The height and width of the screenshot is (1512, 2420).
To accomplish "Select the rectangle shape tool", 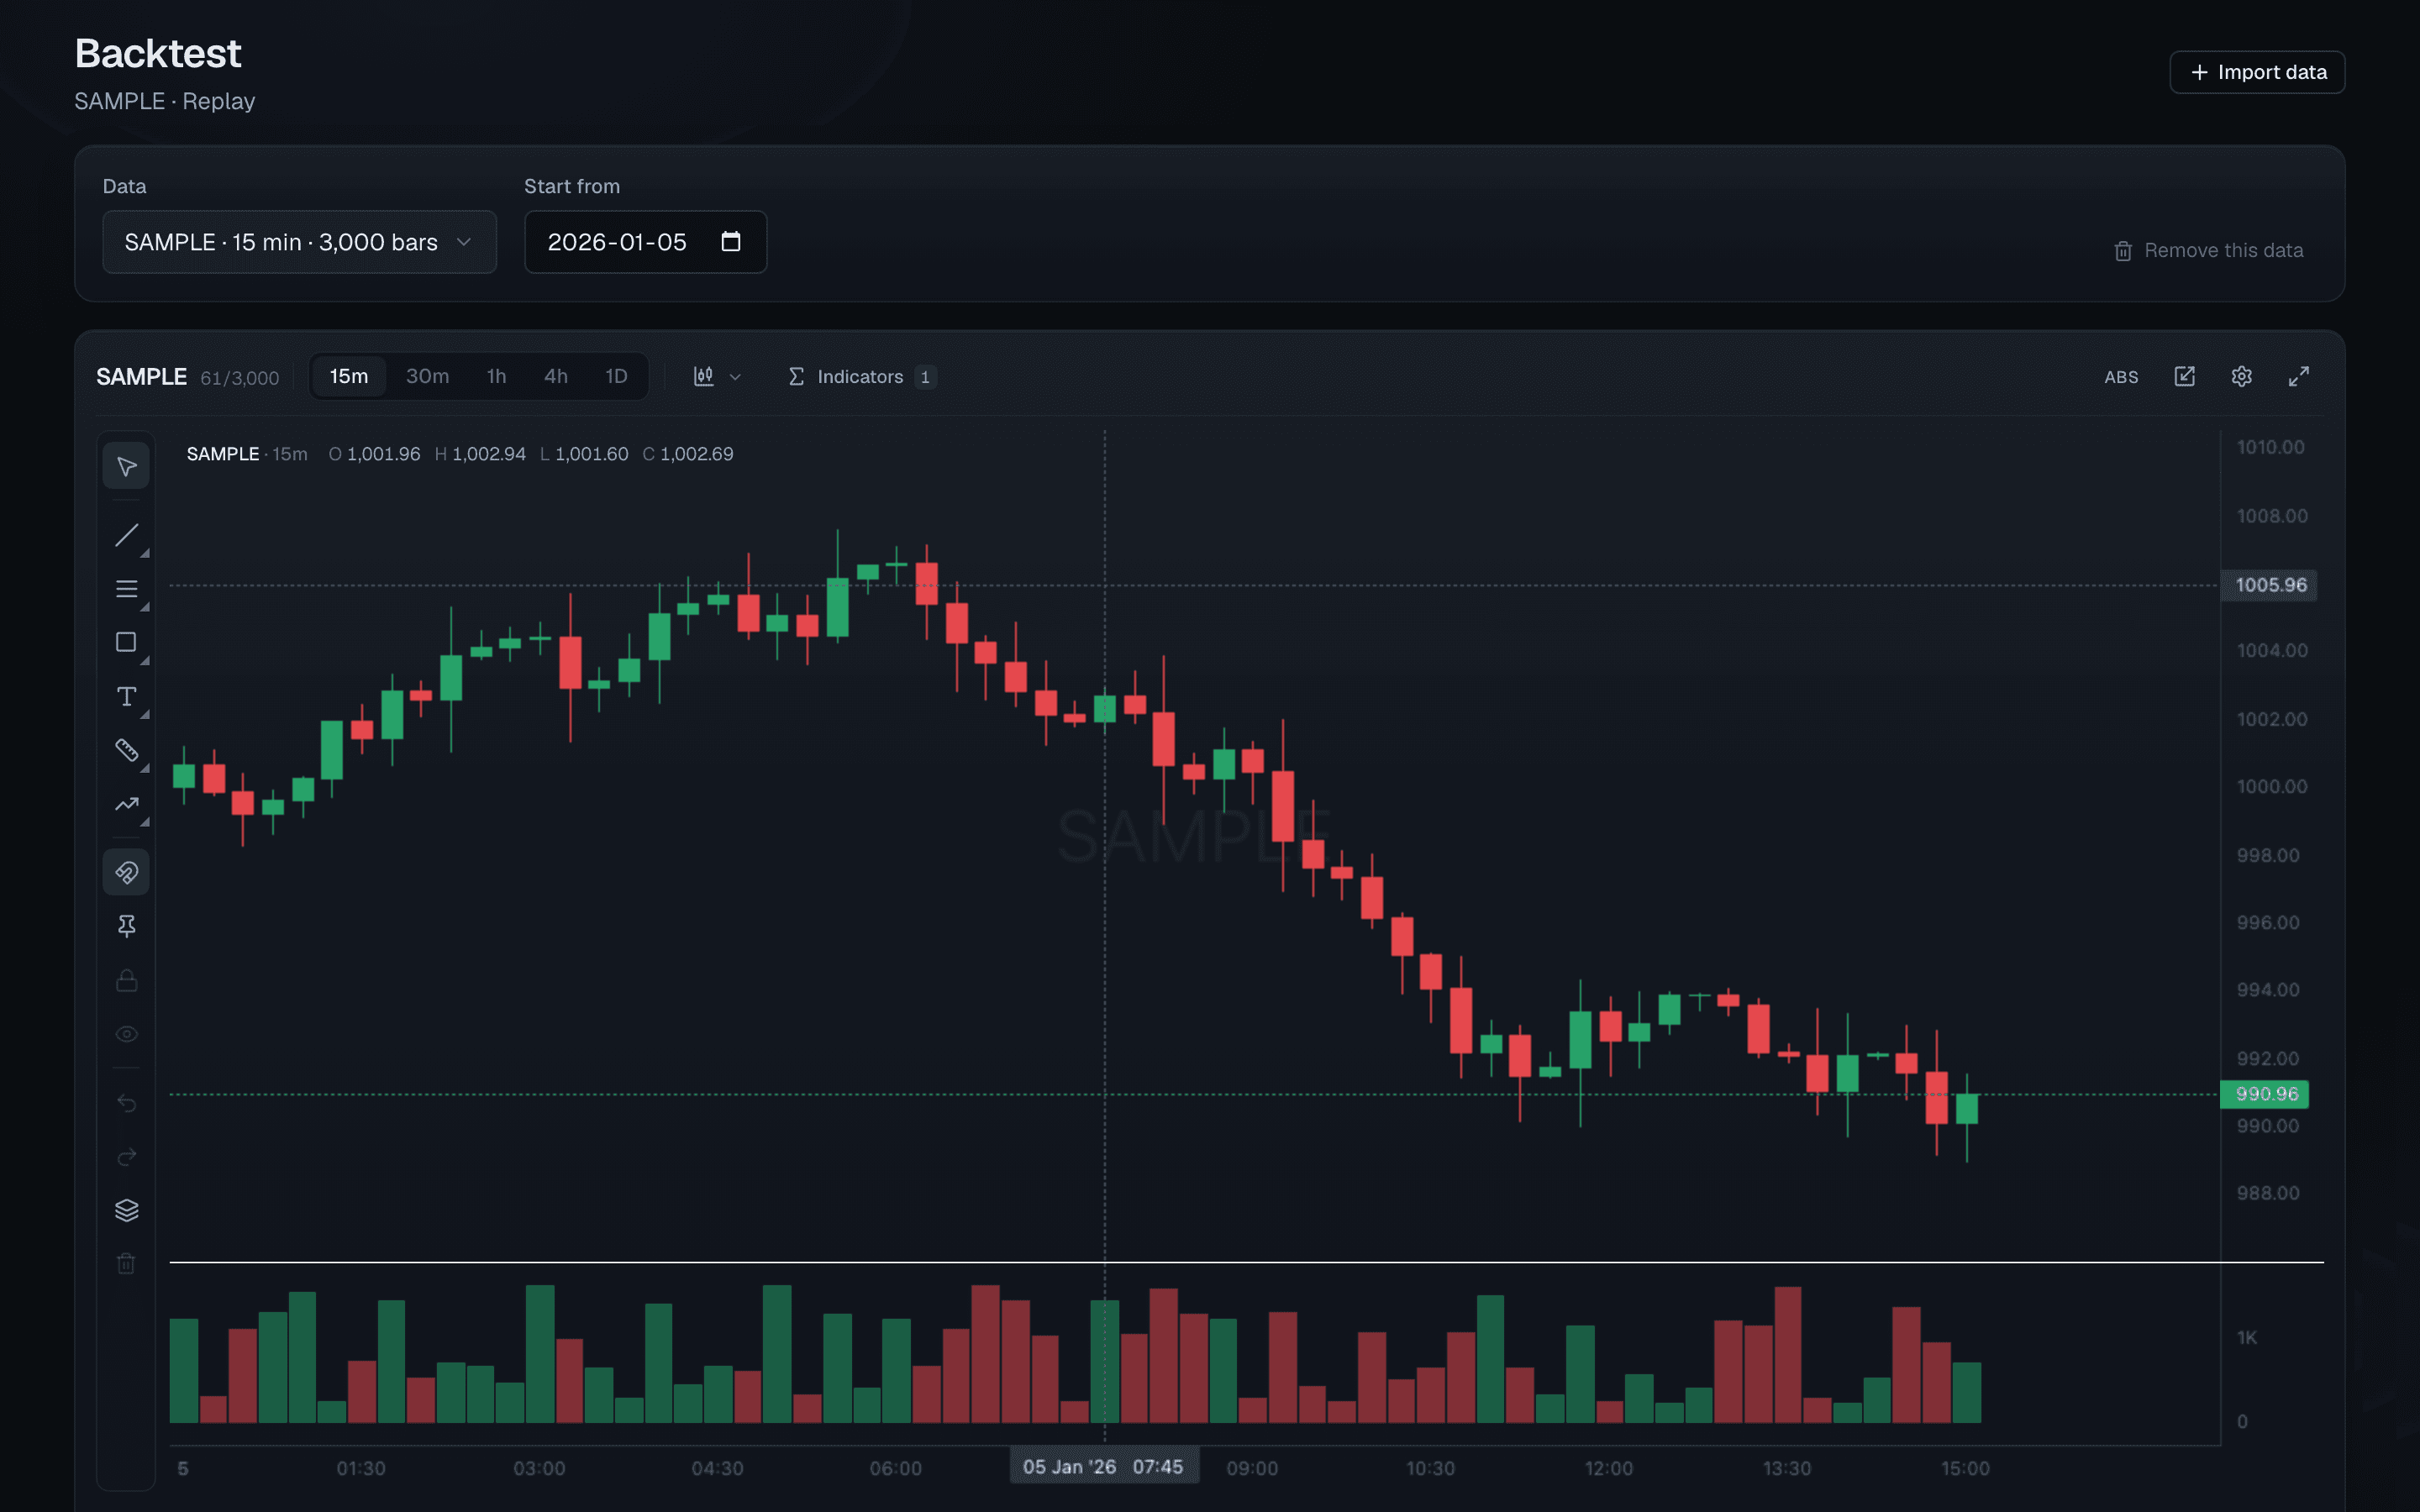I will [126, 643].
